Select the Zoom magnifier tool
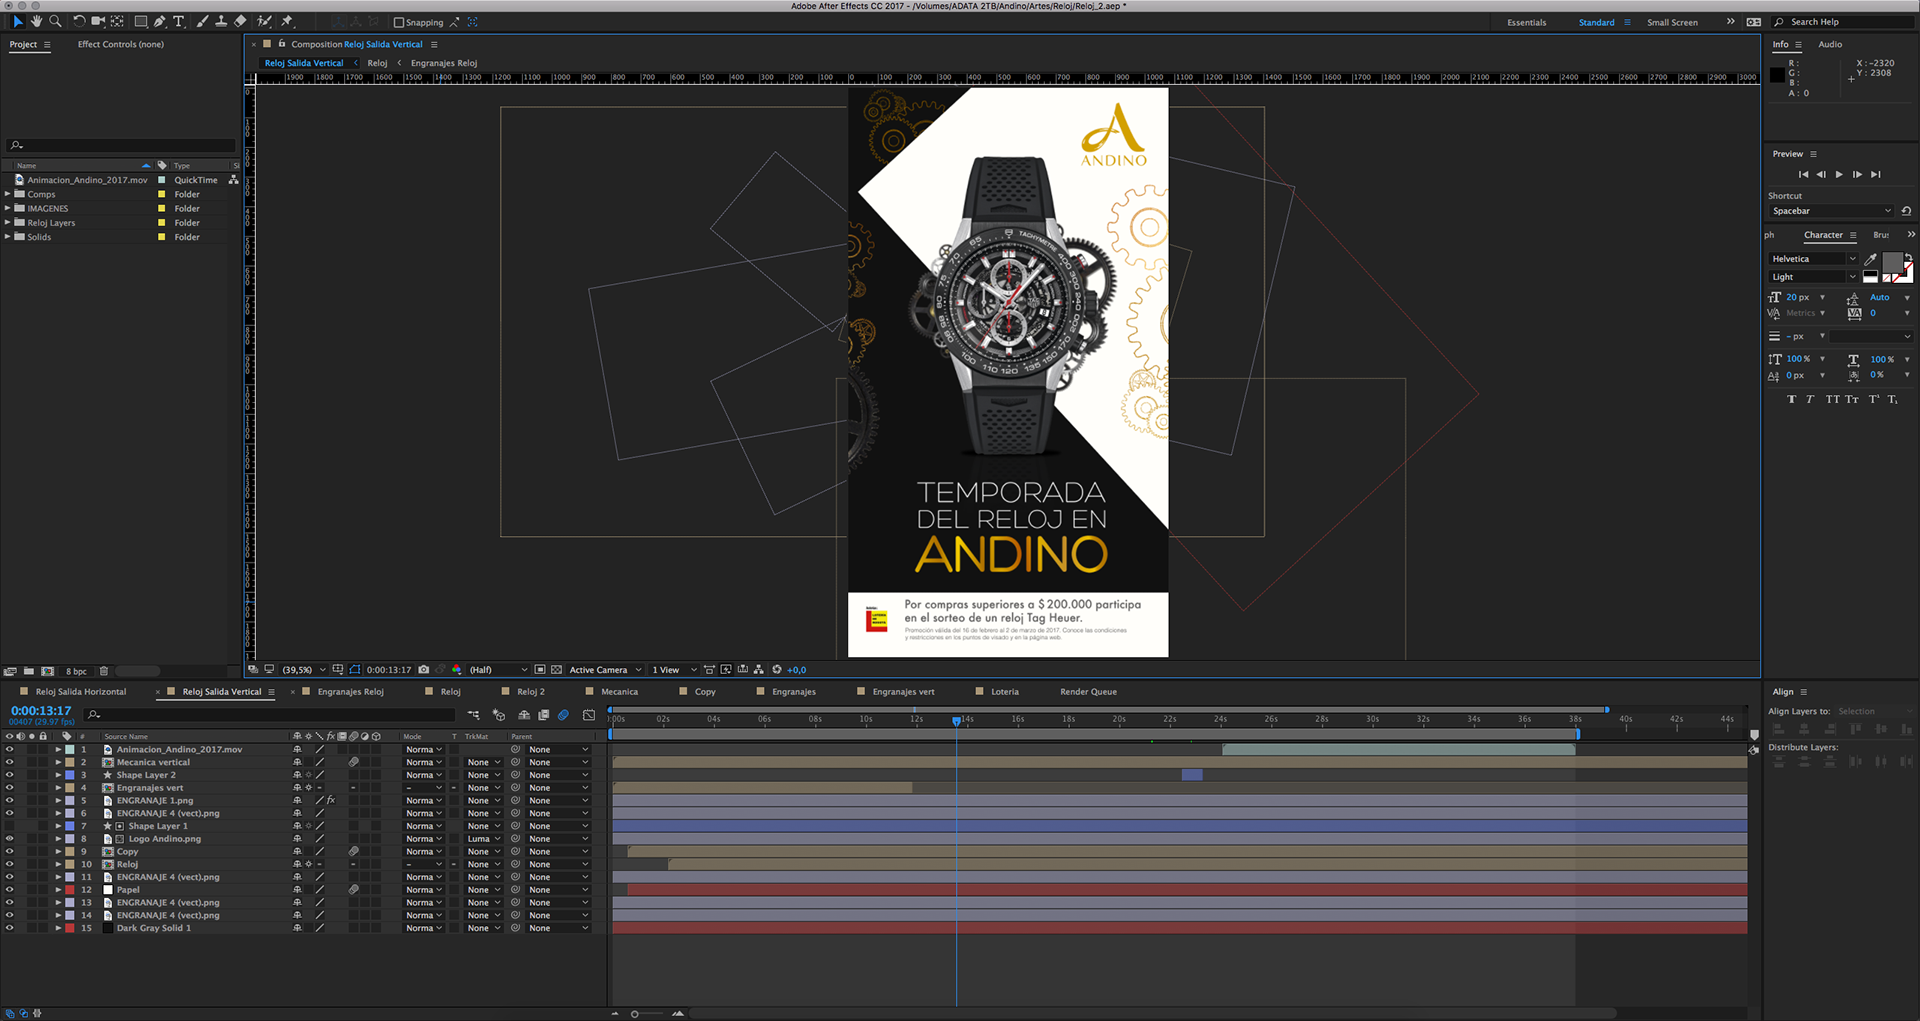 55,21
